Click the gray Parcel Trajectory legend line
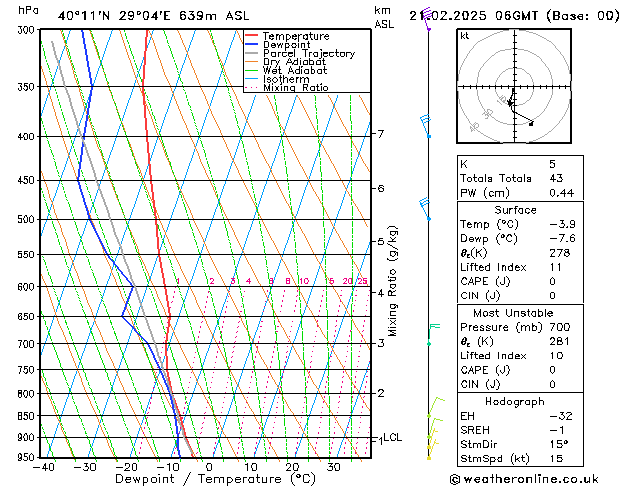 (252, 53)
